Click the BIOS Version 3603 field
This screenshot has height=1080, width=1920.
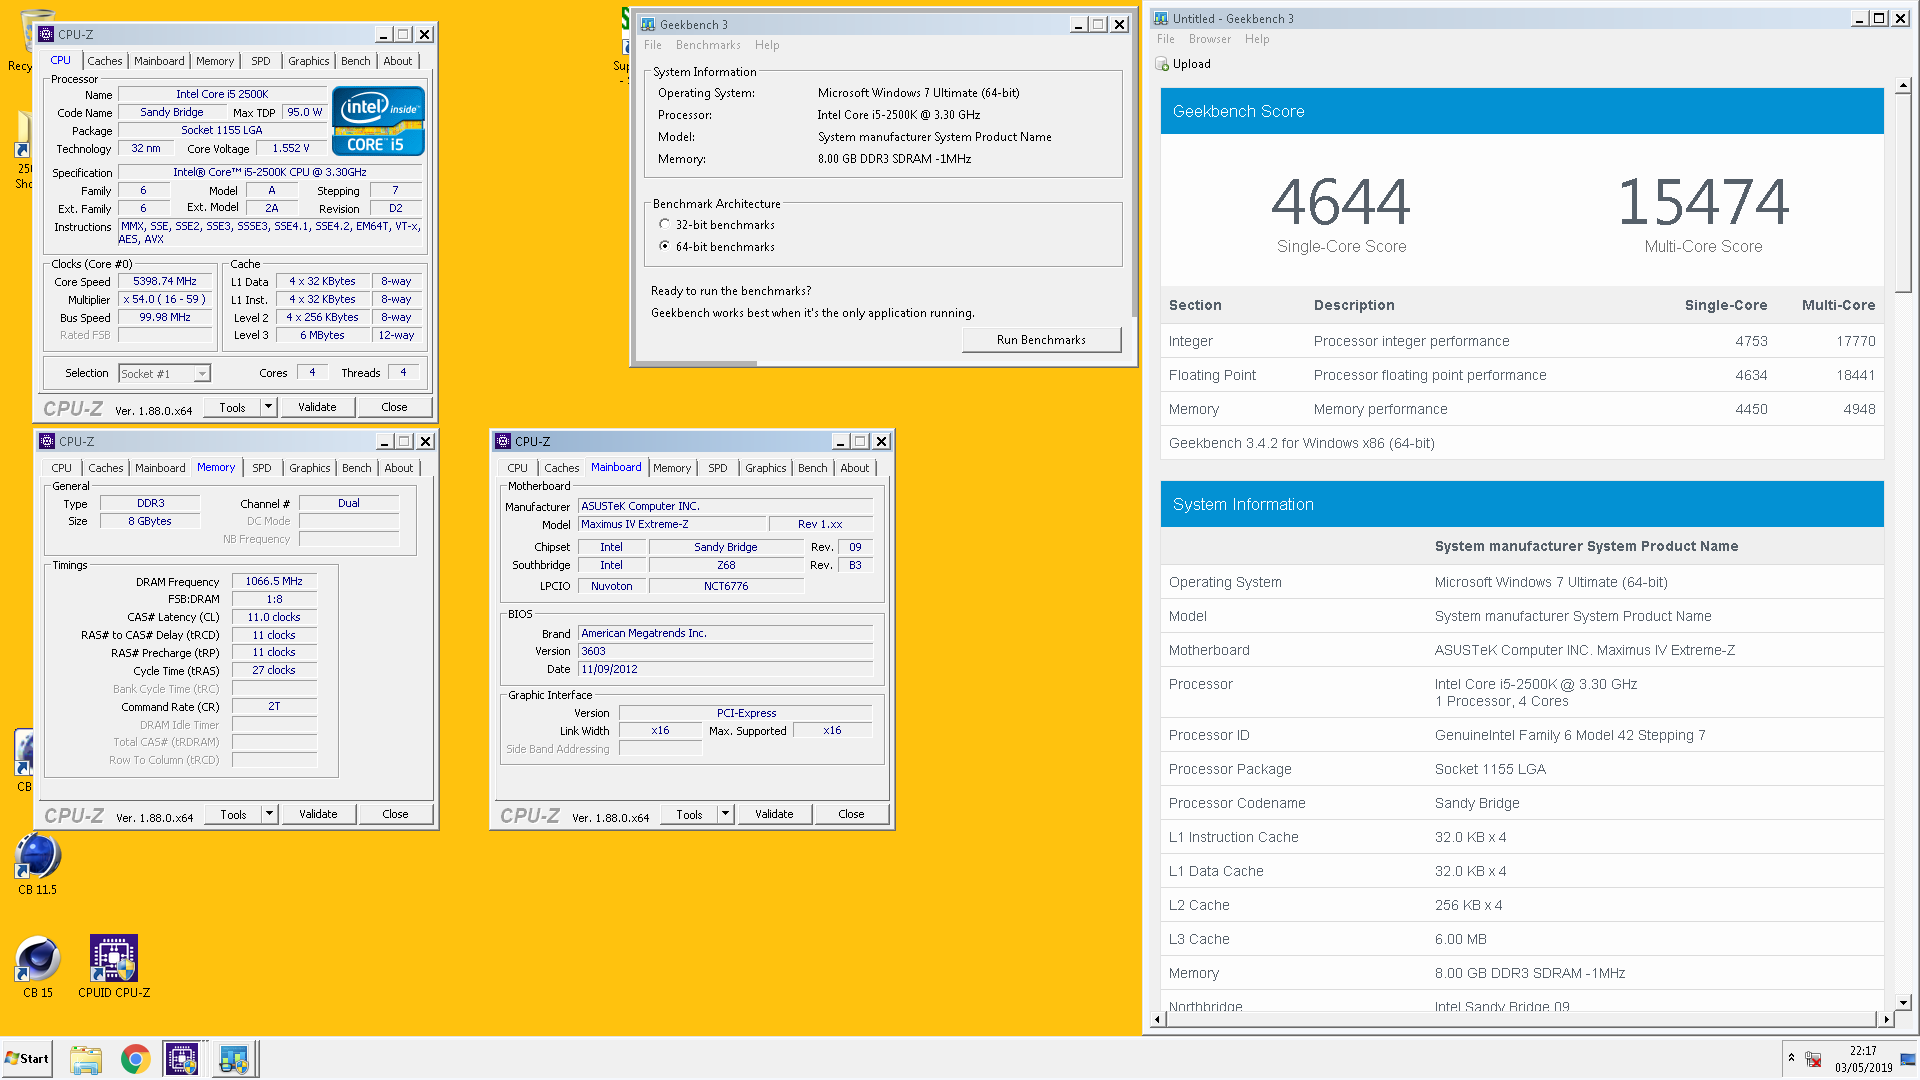(x=725, y=651)
